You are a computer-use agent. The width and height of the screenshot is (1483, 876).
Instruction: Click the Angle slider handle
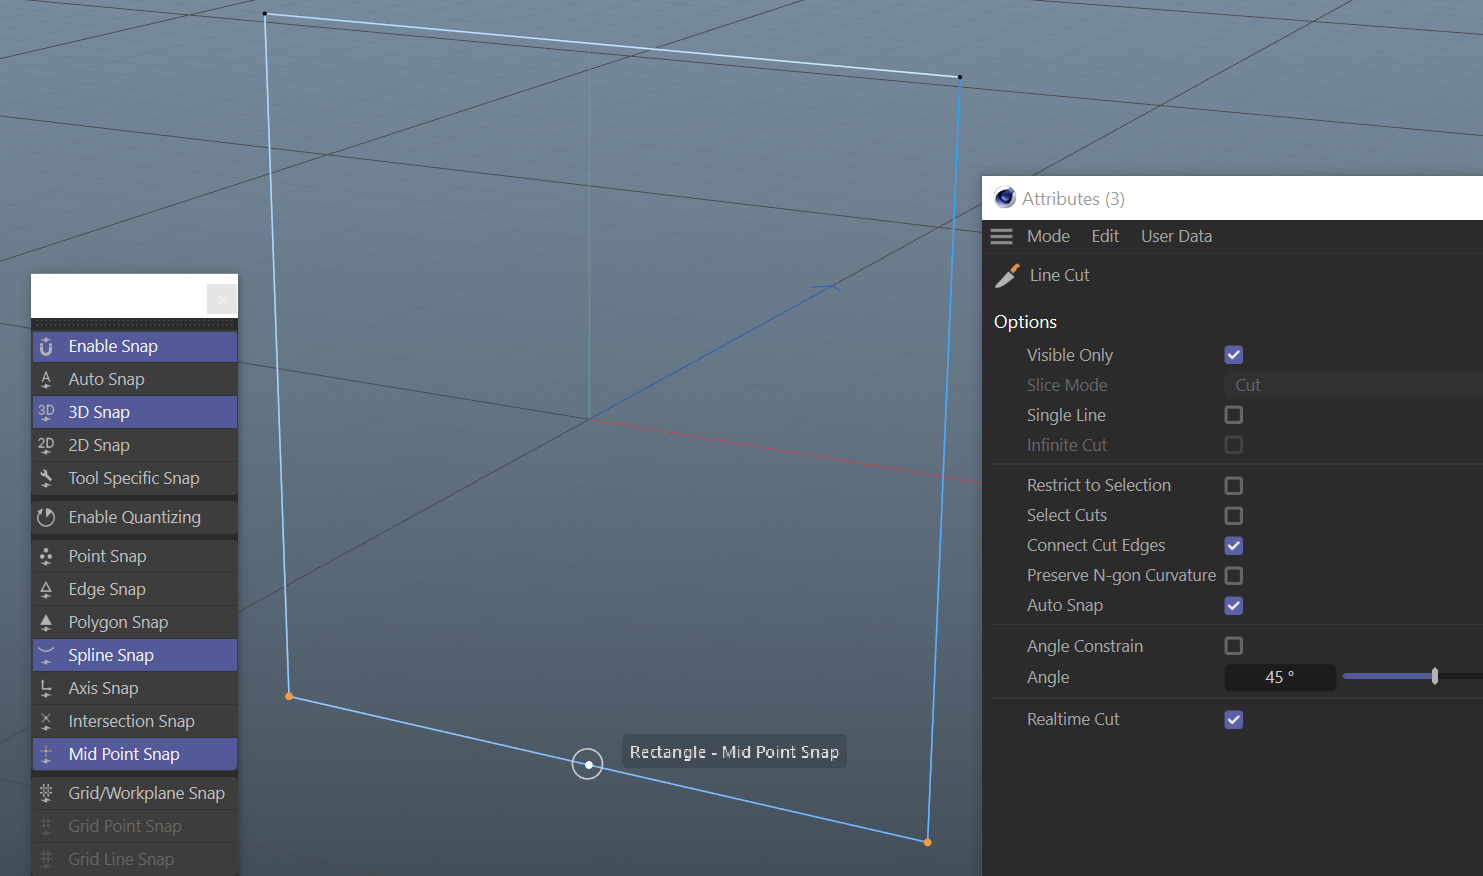1435,677
